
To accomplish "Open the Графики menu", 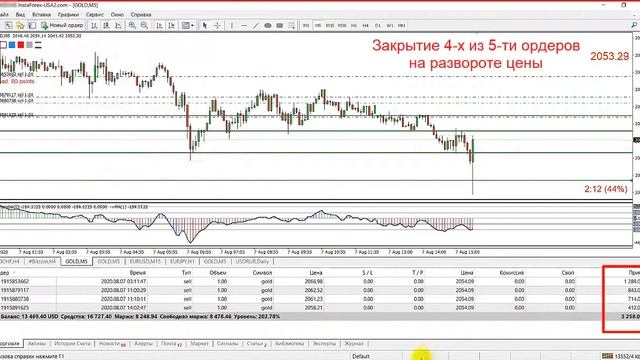I will pos(68,15).
